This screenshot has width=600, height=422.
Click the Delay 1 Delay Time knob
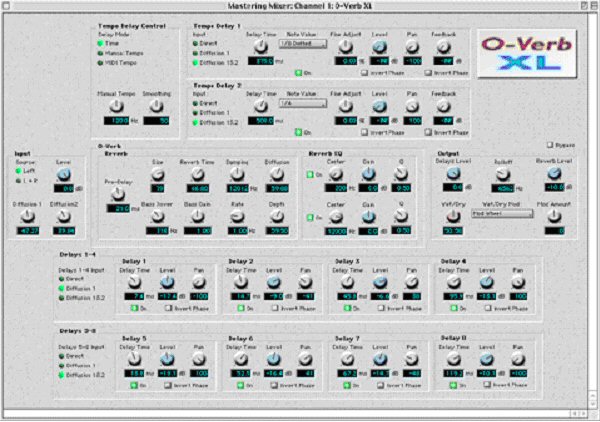click(134, 283)
